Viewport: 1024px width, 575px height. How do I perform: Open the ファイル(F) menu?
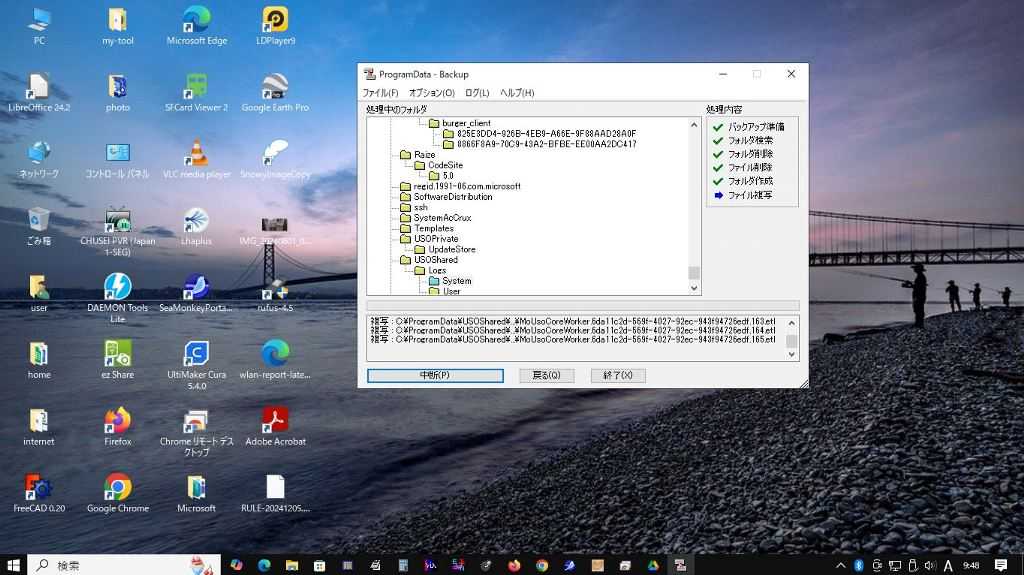(380, 93)
